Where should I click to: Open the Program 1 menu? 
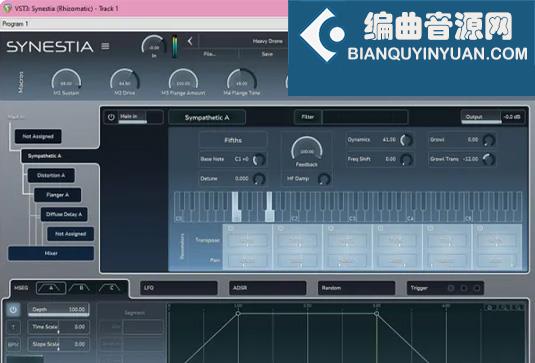pyautogui.click(x=15, y=24)
